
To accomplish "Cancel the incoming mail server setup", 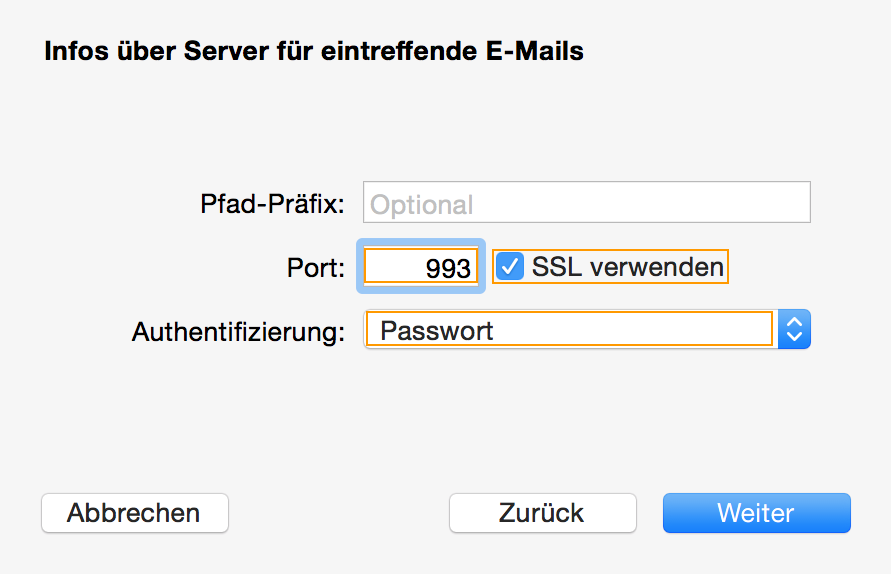I will pyautogui.click(x=134, y=513).
